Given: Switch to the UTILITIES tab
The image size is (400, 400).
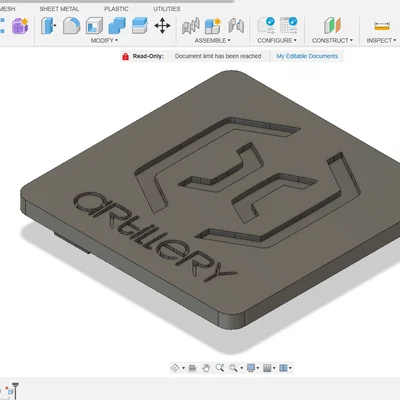Looking at the screenshot, I should pos(167,9).
